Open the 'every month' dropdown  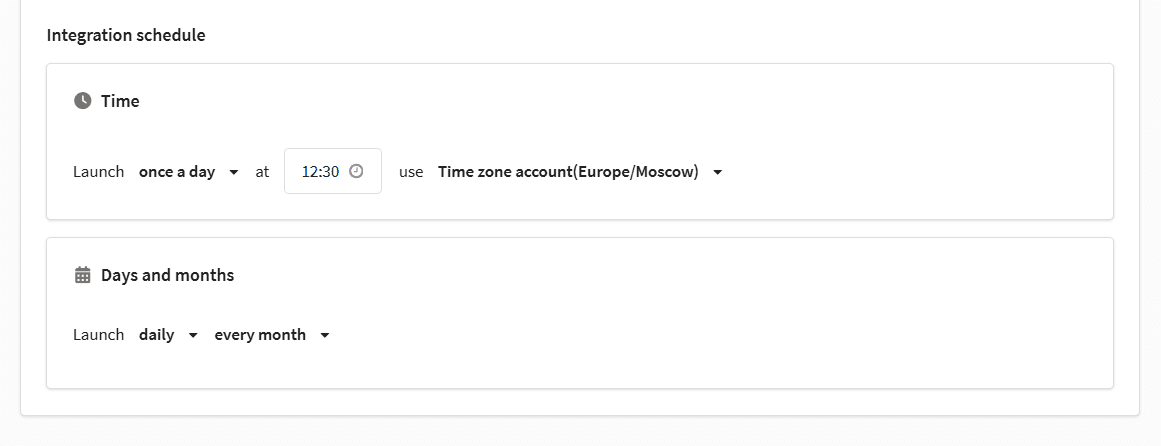click(272, 335)
